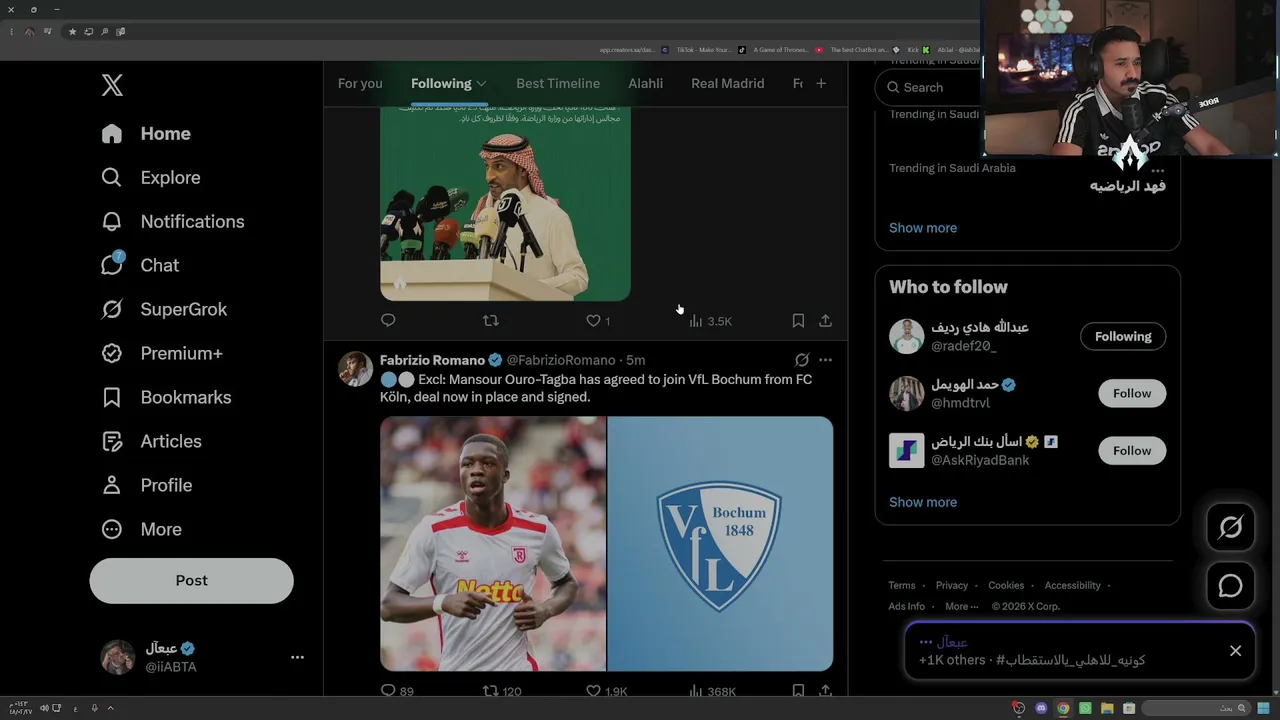
Task: Open more options on Fabrizio Romano's post
Action: point(825,360)
